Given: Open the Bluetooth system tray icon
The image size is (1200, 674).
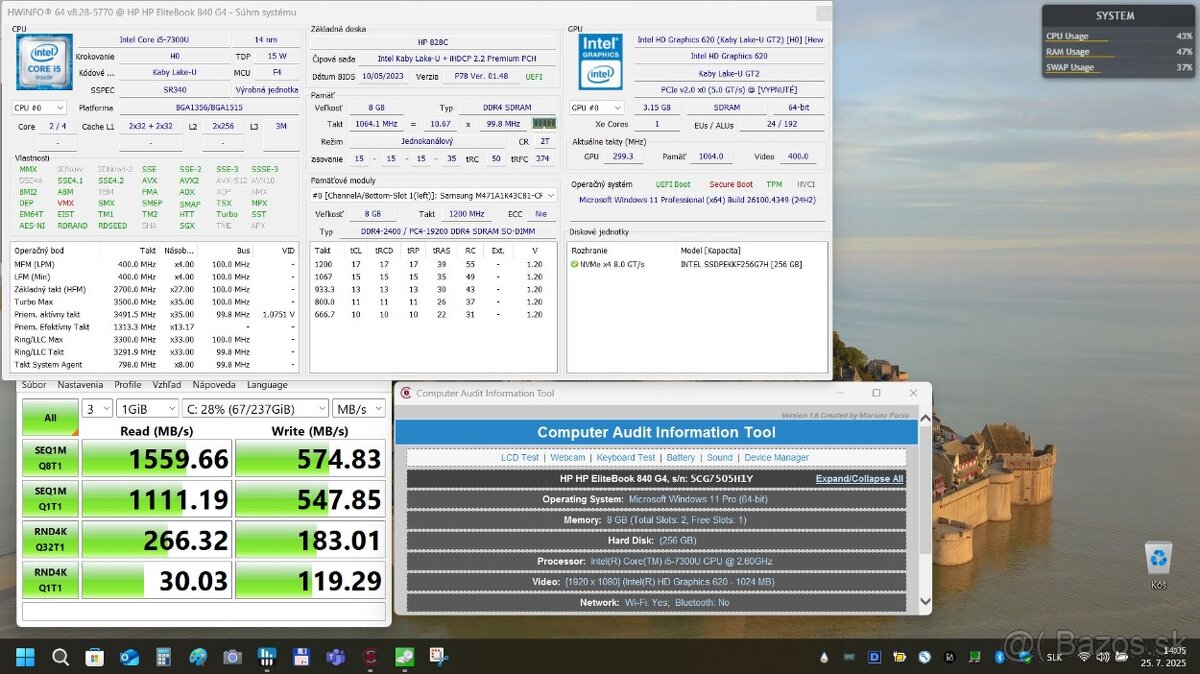Looking at the screenshot, I should click(999, 657).
